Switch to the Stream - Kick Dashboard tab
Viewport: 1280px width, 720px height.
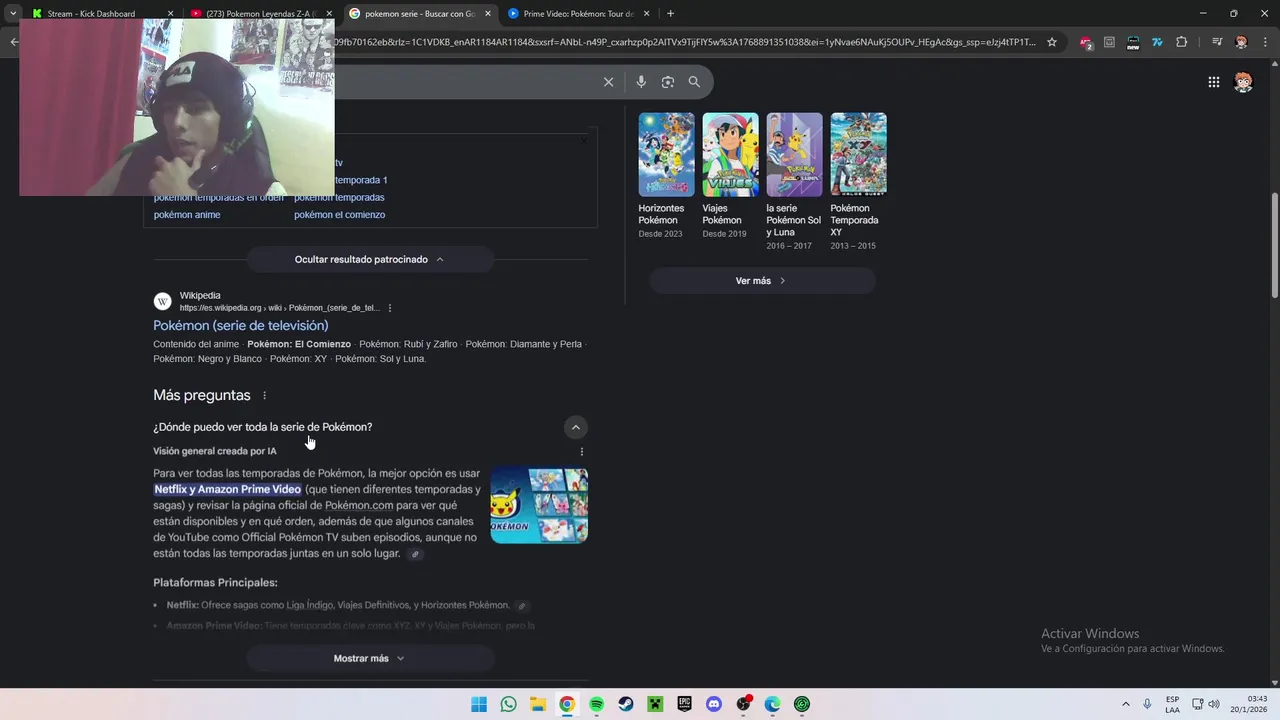click(100, 14)
